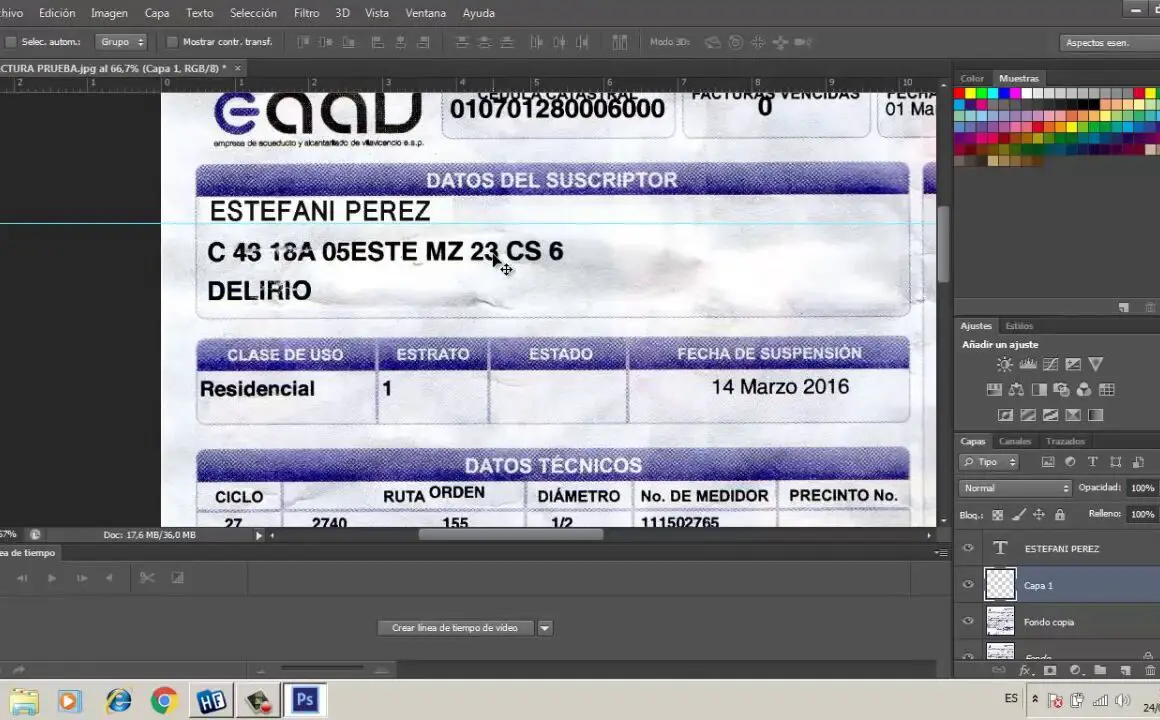Open the Aspectos esen. workspace dropdown
The height and width of the screenshot is (720, 1160).
[x=1109, y=43]
